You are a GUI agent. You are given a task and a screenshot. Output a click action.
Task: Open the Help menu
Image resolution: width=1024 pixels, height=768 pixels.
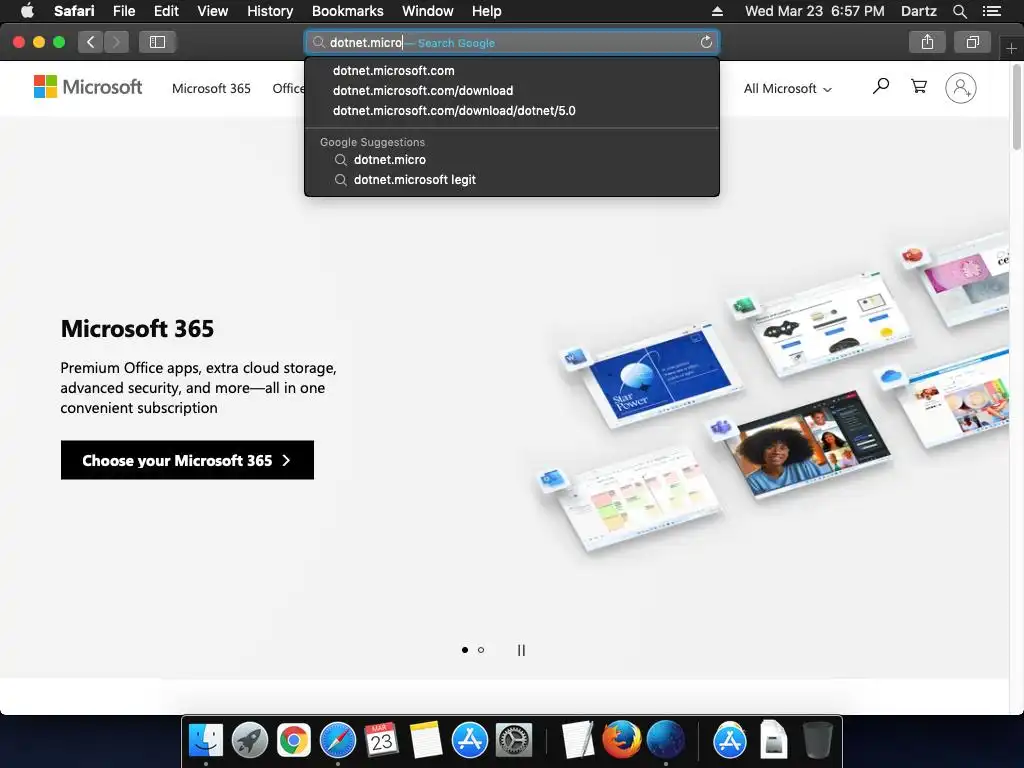coord(487,11)
